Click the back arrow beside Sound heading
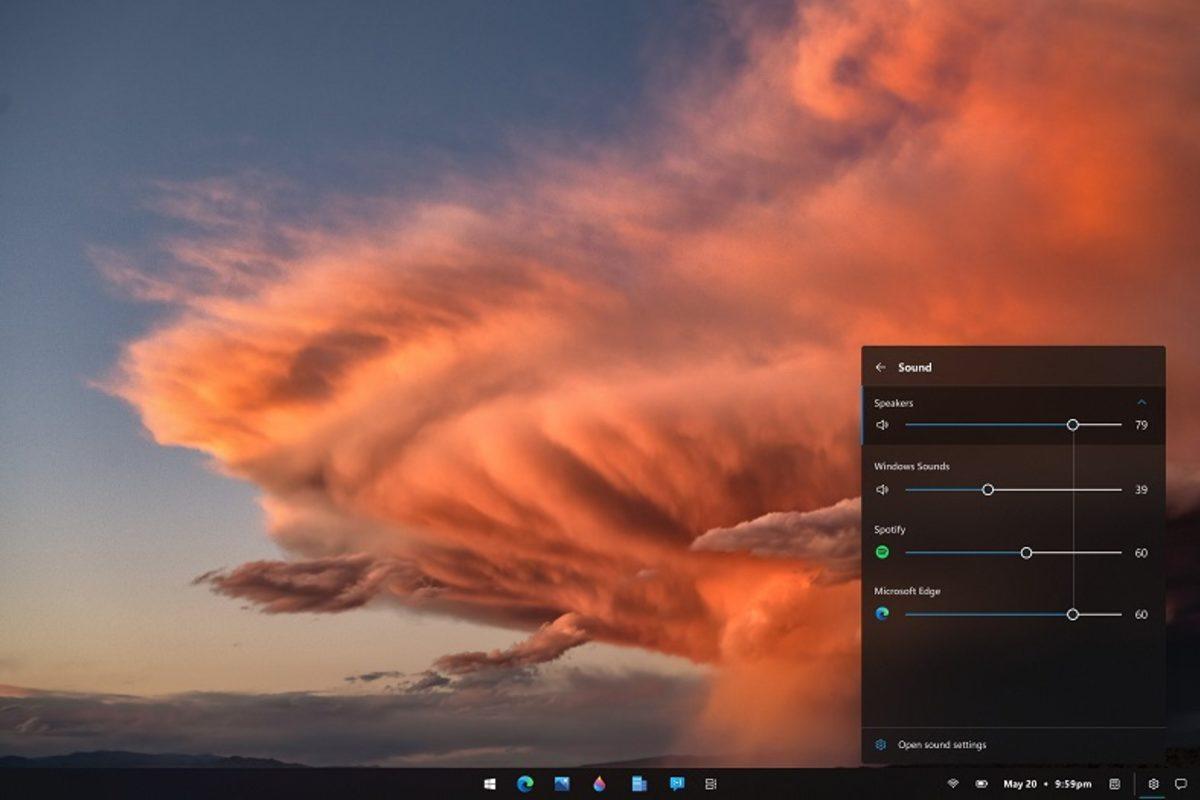This screenshot has height=800, width=1200. pos(881,366)
